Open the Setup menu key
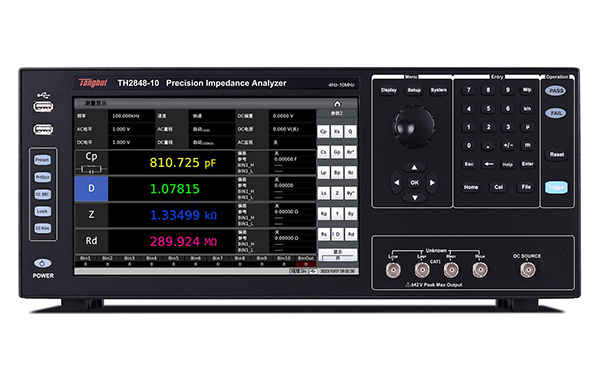The height and width of the screenshot is (367, 600). click(414, 90)
